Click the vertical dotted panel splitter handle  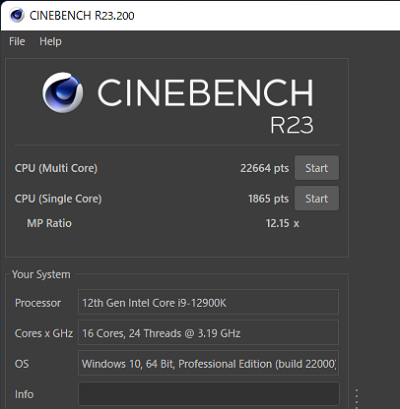click(357, 398)
